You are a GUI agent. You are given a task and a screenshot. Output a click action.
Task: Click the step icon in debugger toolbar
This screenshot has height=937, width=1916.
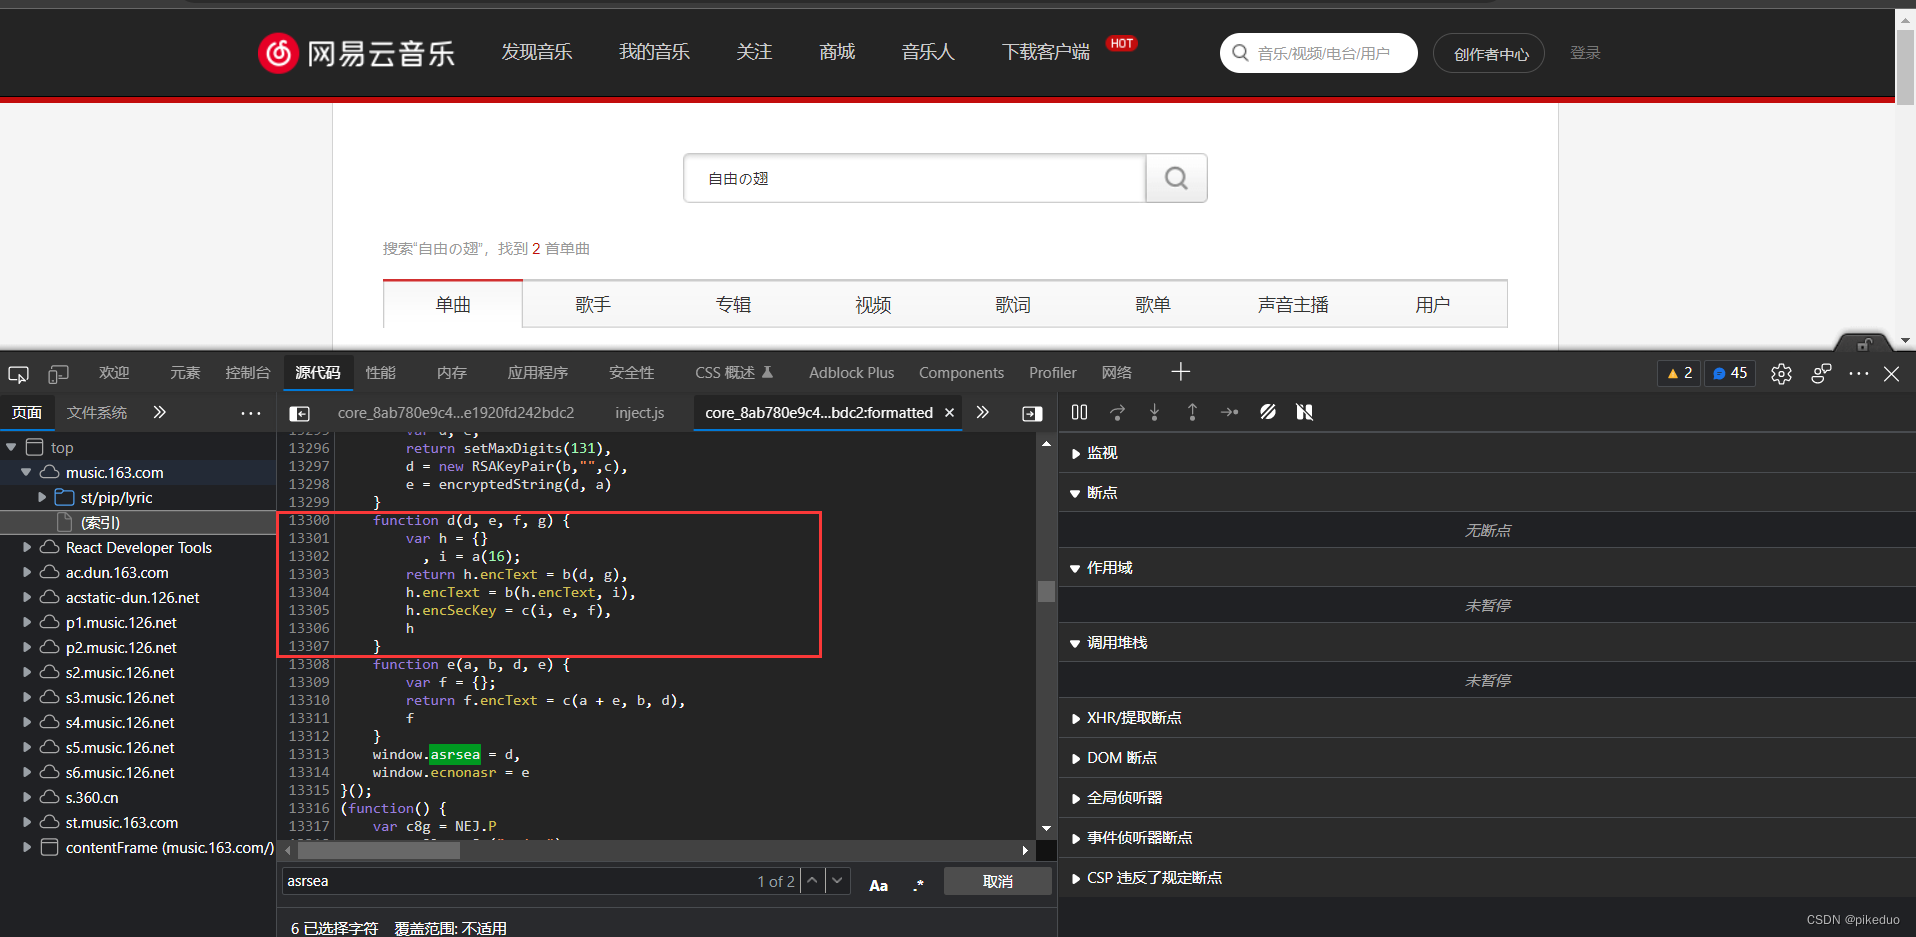tap(1230, 412)
